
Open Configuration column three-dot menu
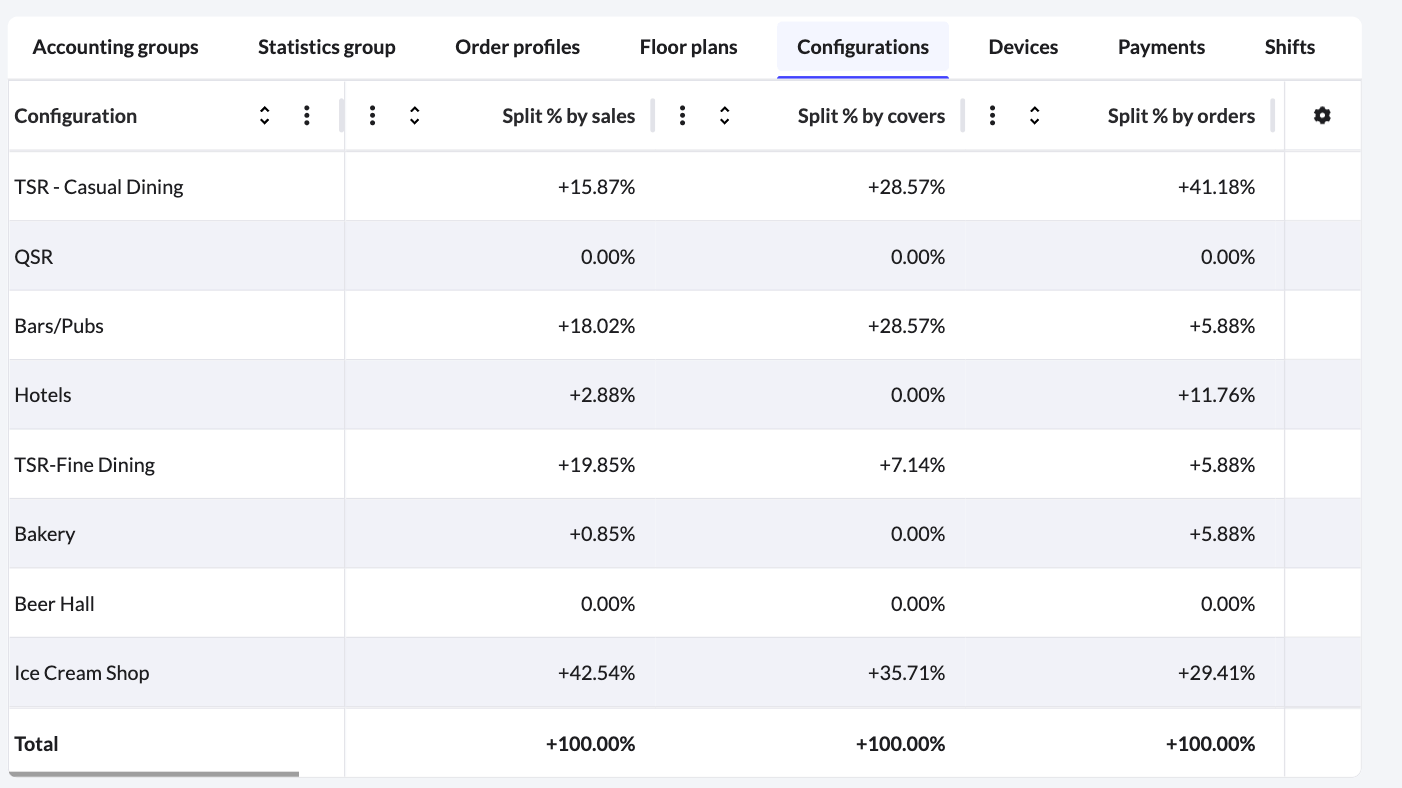pos(307,116)
